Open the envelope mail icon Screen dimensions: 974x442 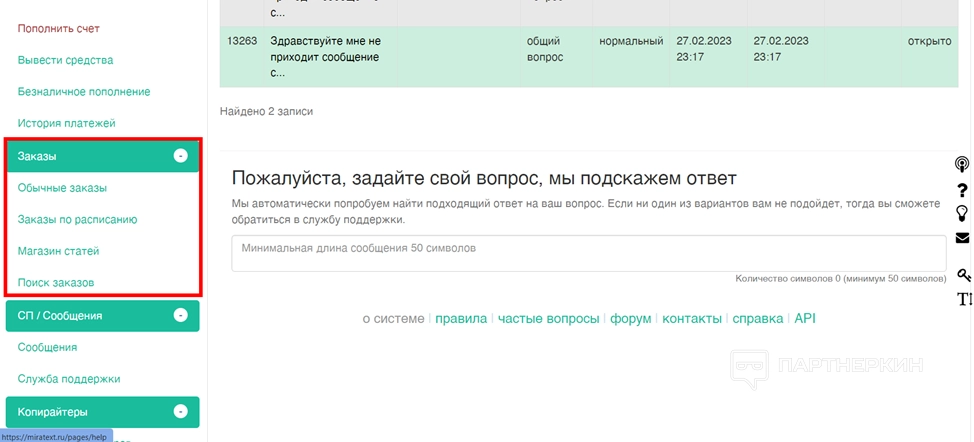[962, 238]
